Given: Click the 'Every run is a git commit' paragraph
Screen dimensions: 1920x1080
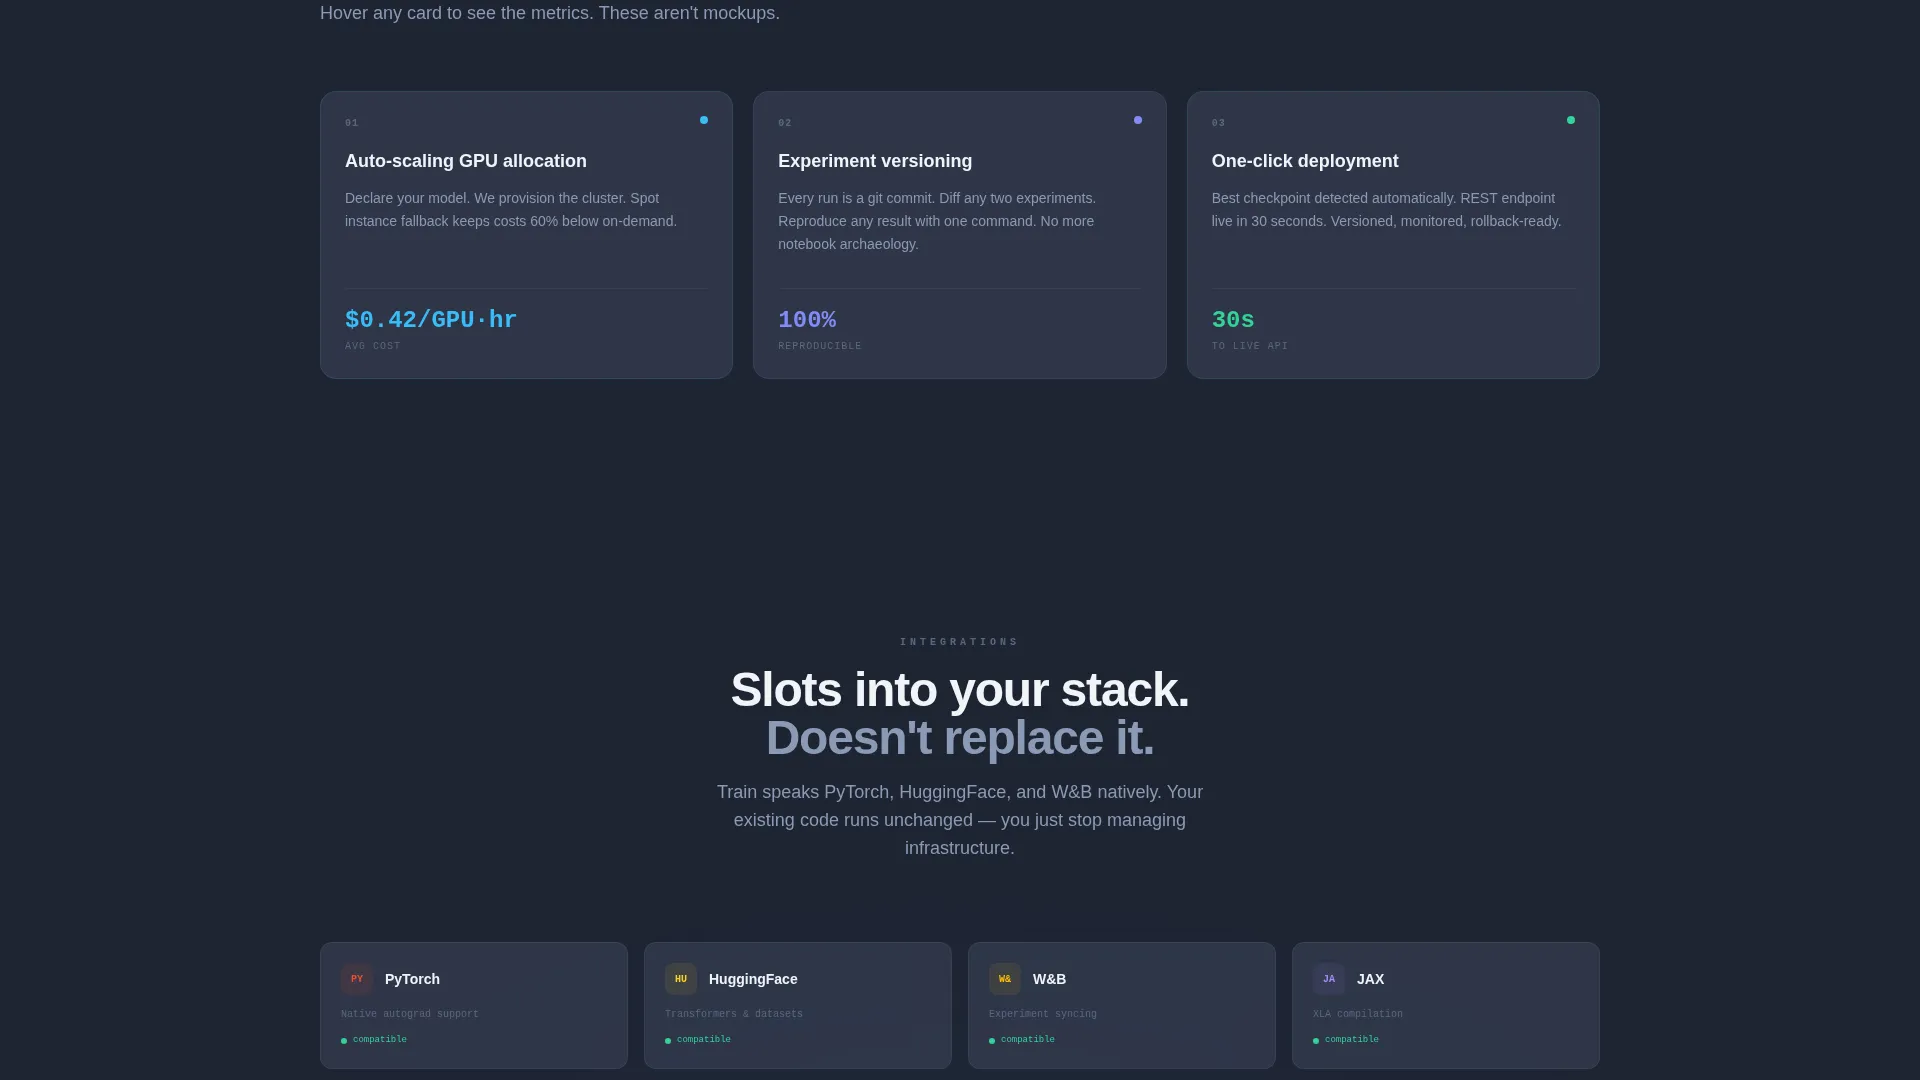Looking at the screenshot, I should click(x=937, y=221).
